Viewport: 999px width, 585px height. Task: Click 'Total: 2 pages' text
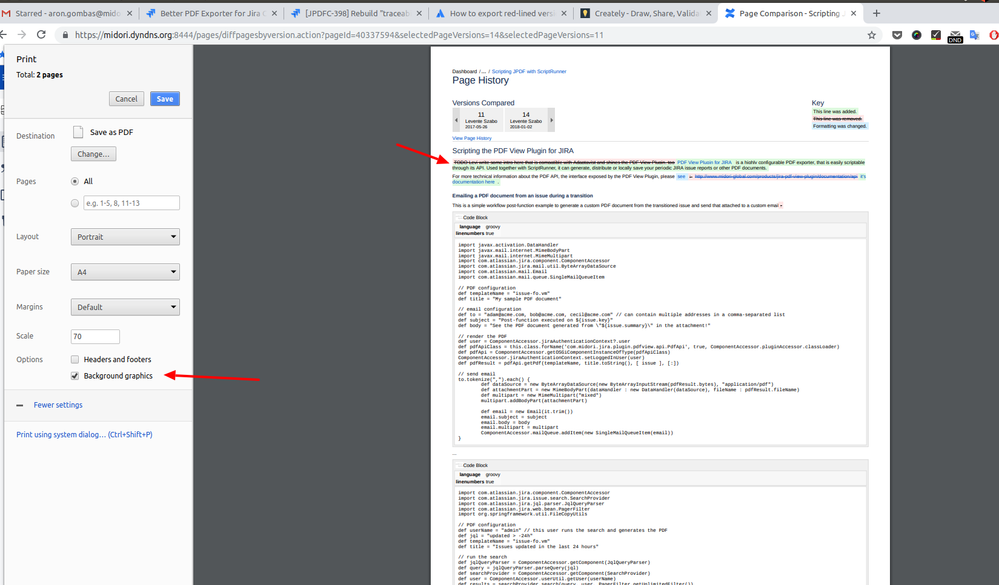[x=40, y=75]
